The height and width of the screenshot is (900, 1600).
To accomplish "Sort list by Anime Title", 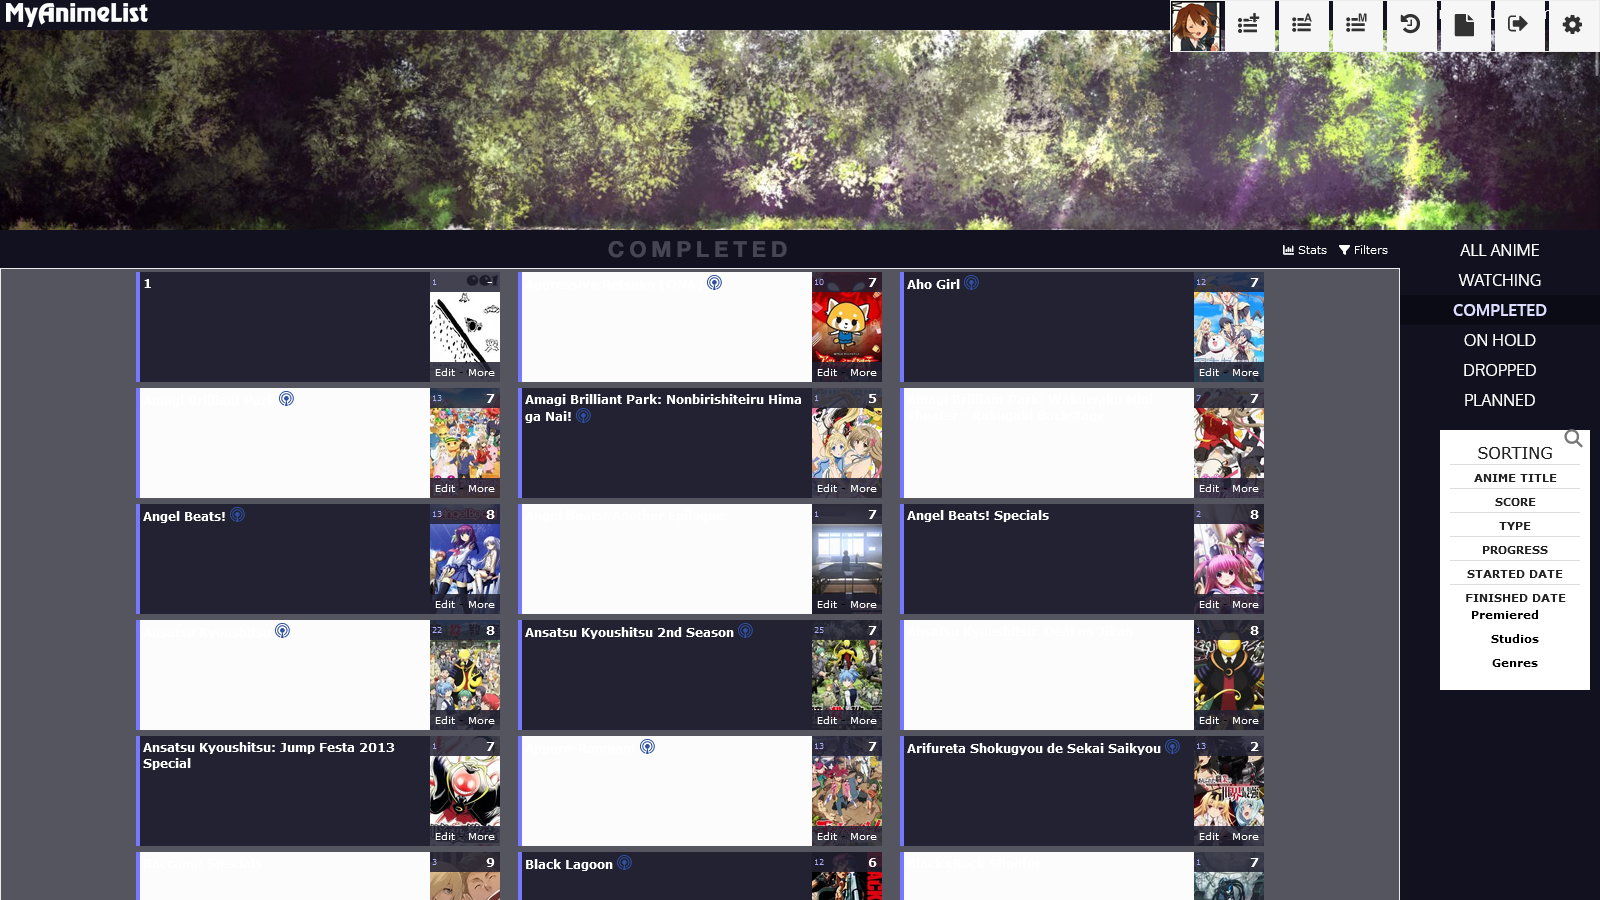I will tap(1515, 478).
